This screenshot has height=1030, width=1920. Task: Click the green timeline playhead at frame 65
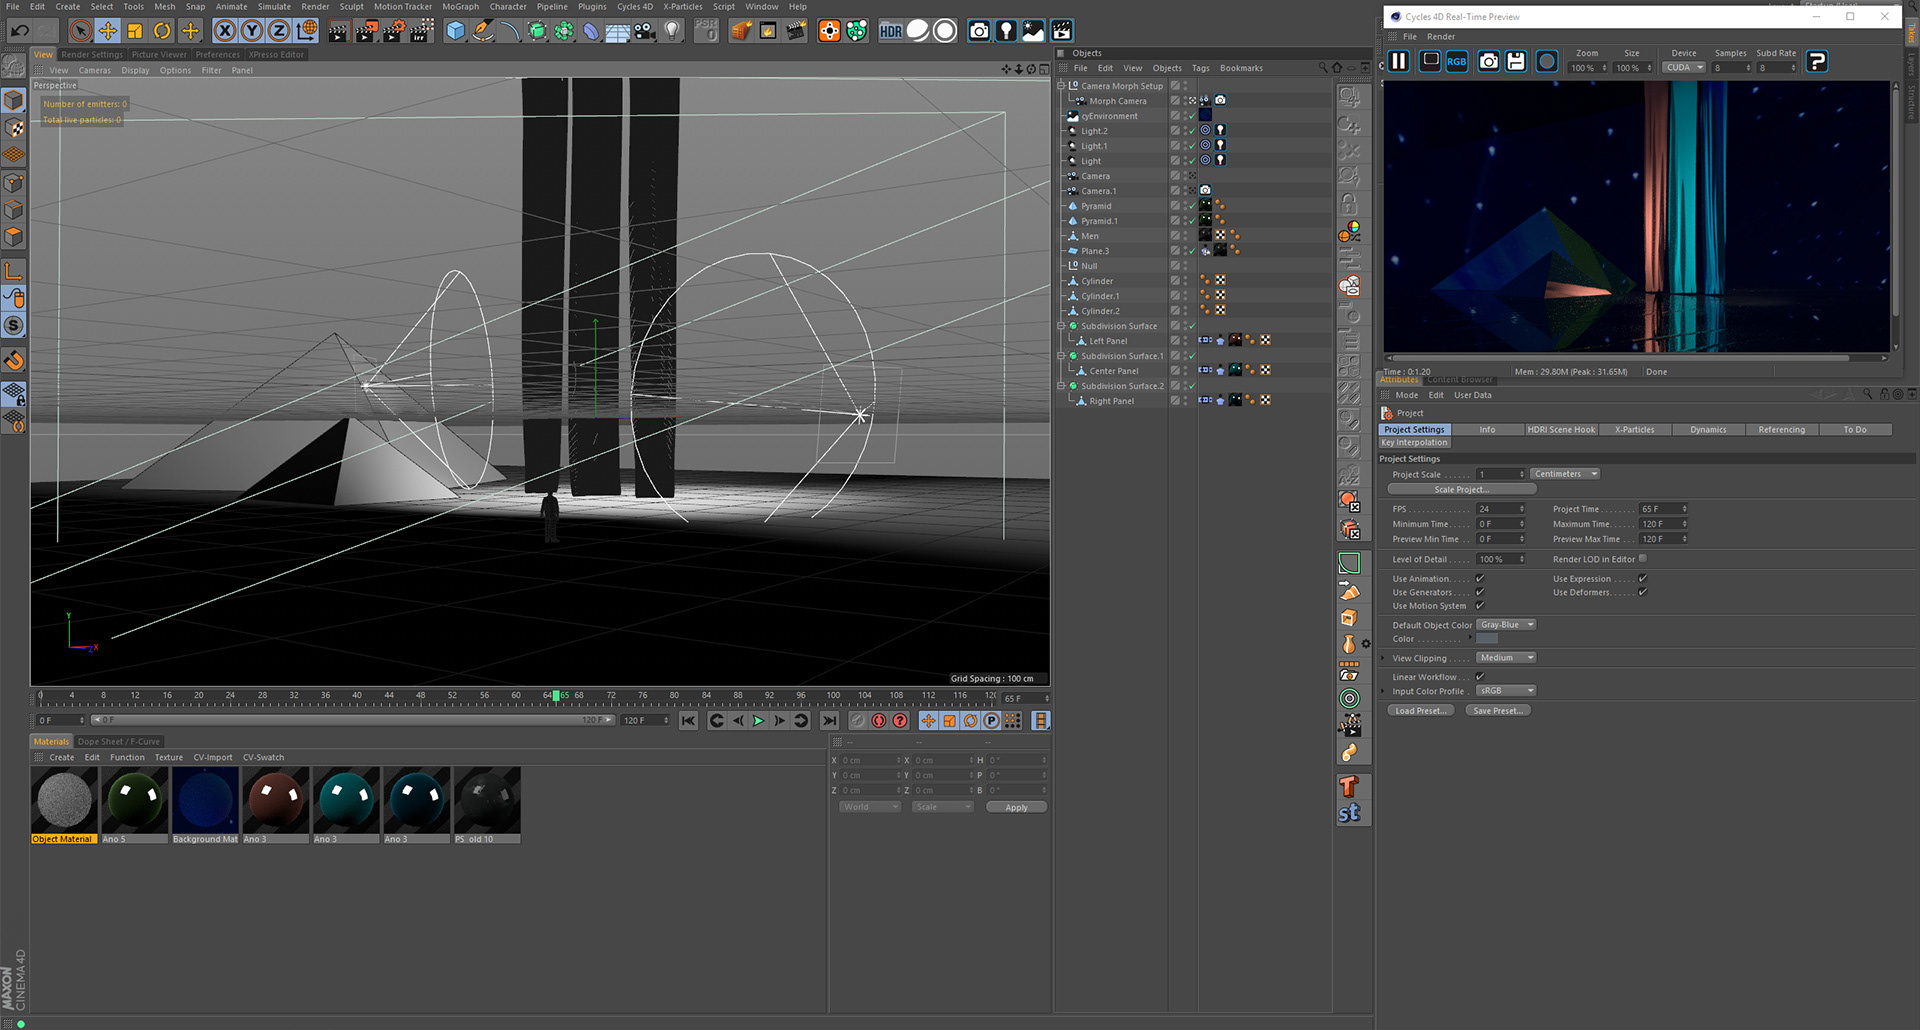556,695
